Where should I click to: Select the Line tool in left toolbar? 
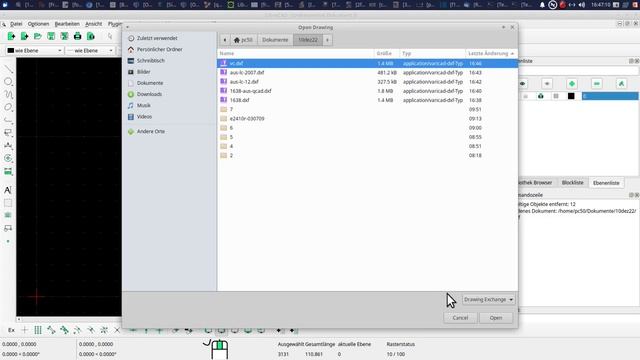(x=8, y=69)
